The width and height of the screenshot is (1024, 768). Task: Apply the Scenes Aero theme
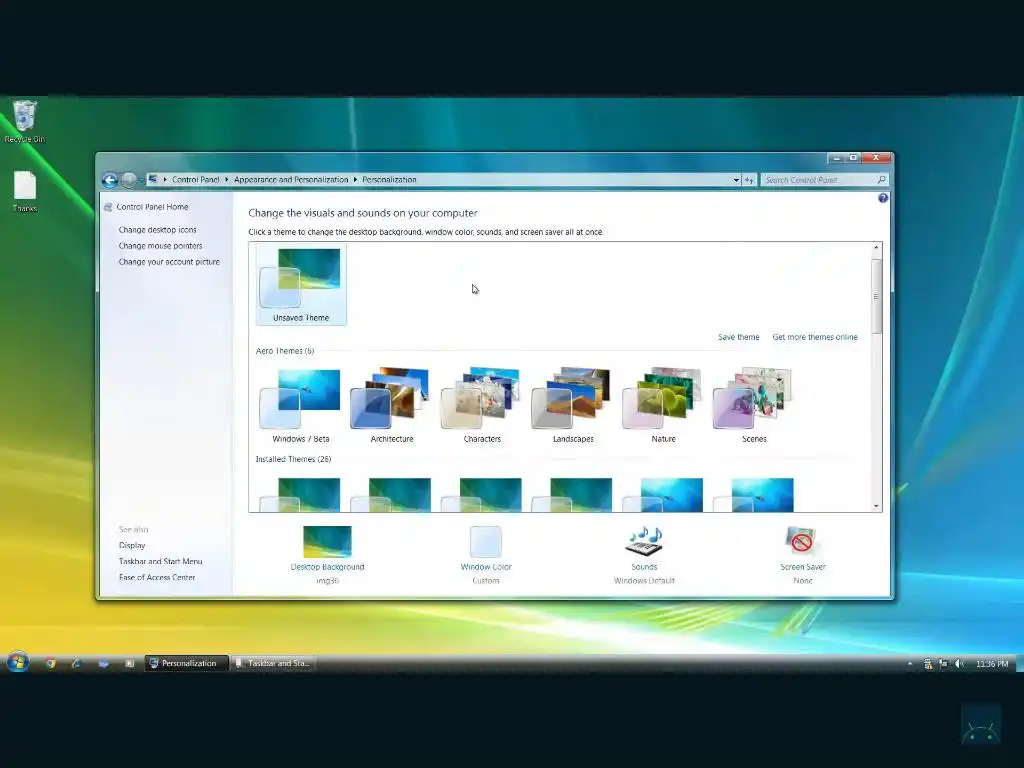(754, 406)
